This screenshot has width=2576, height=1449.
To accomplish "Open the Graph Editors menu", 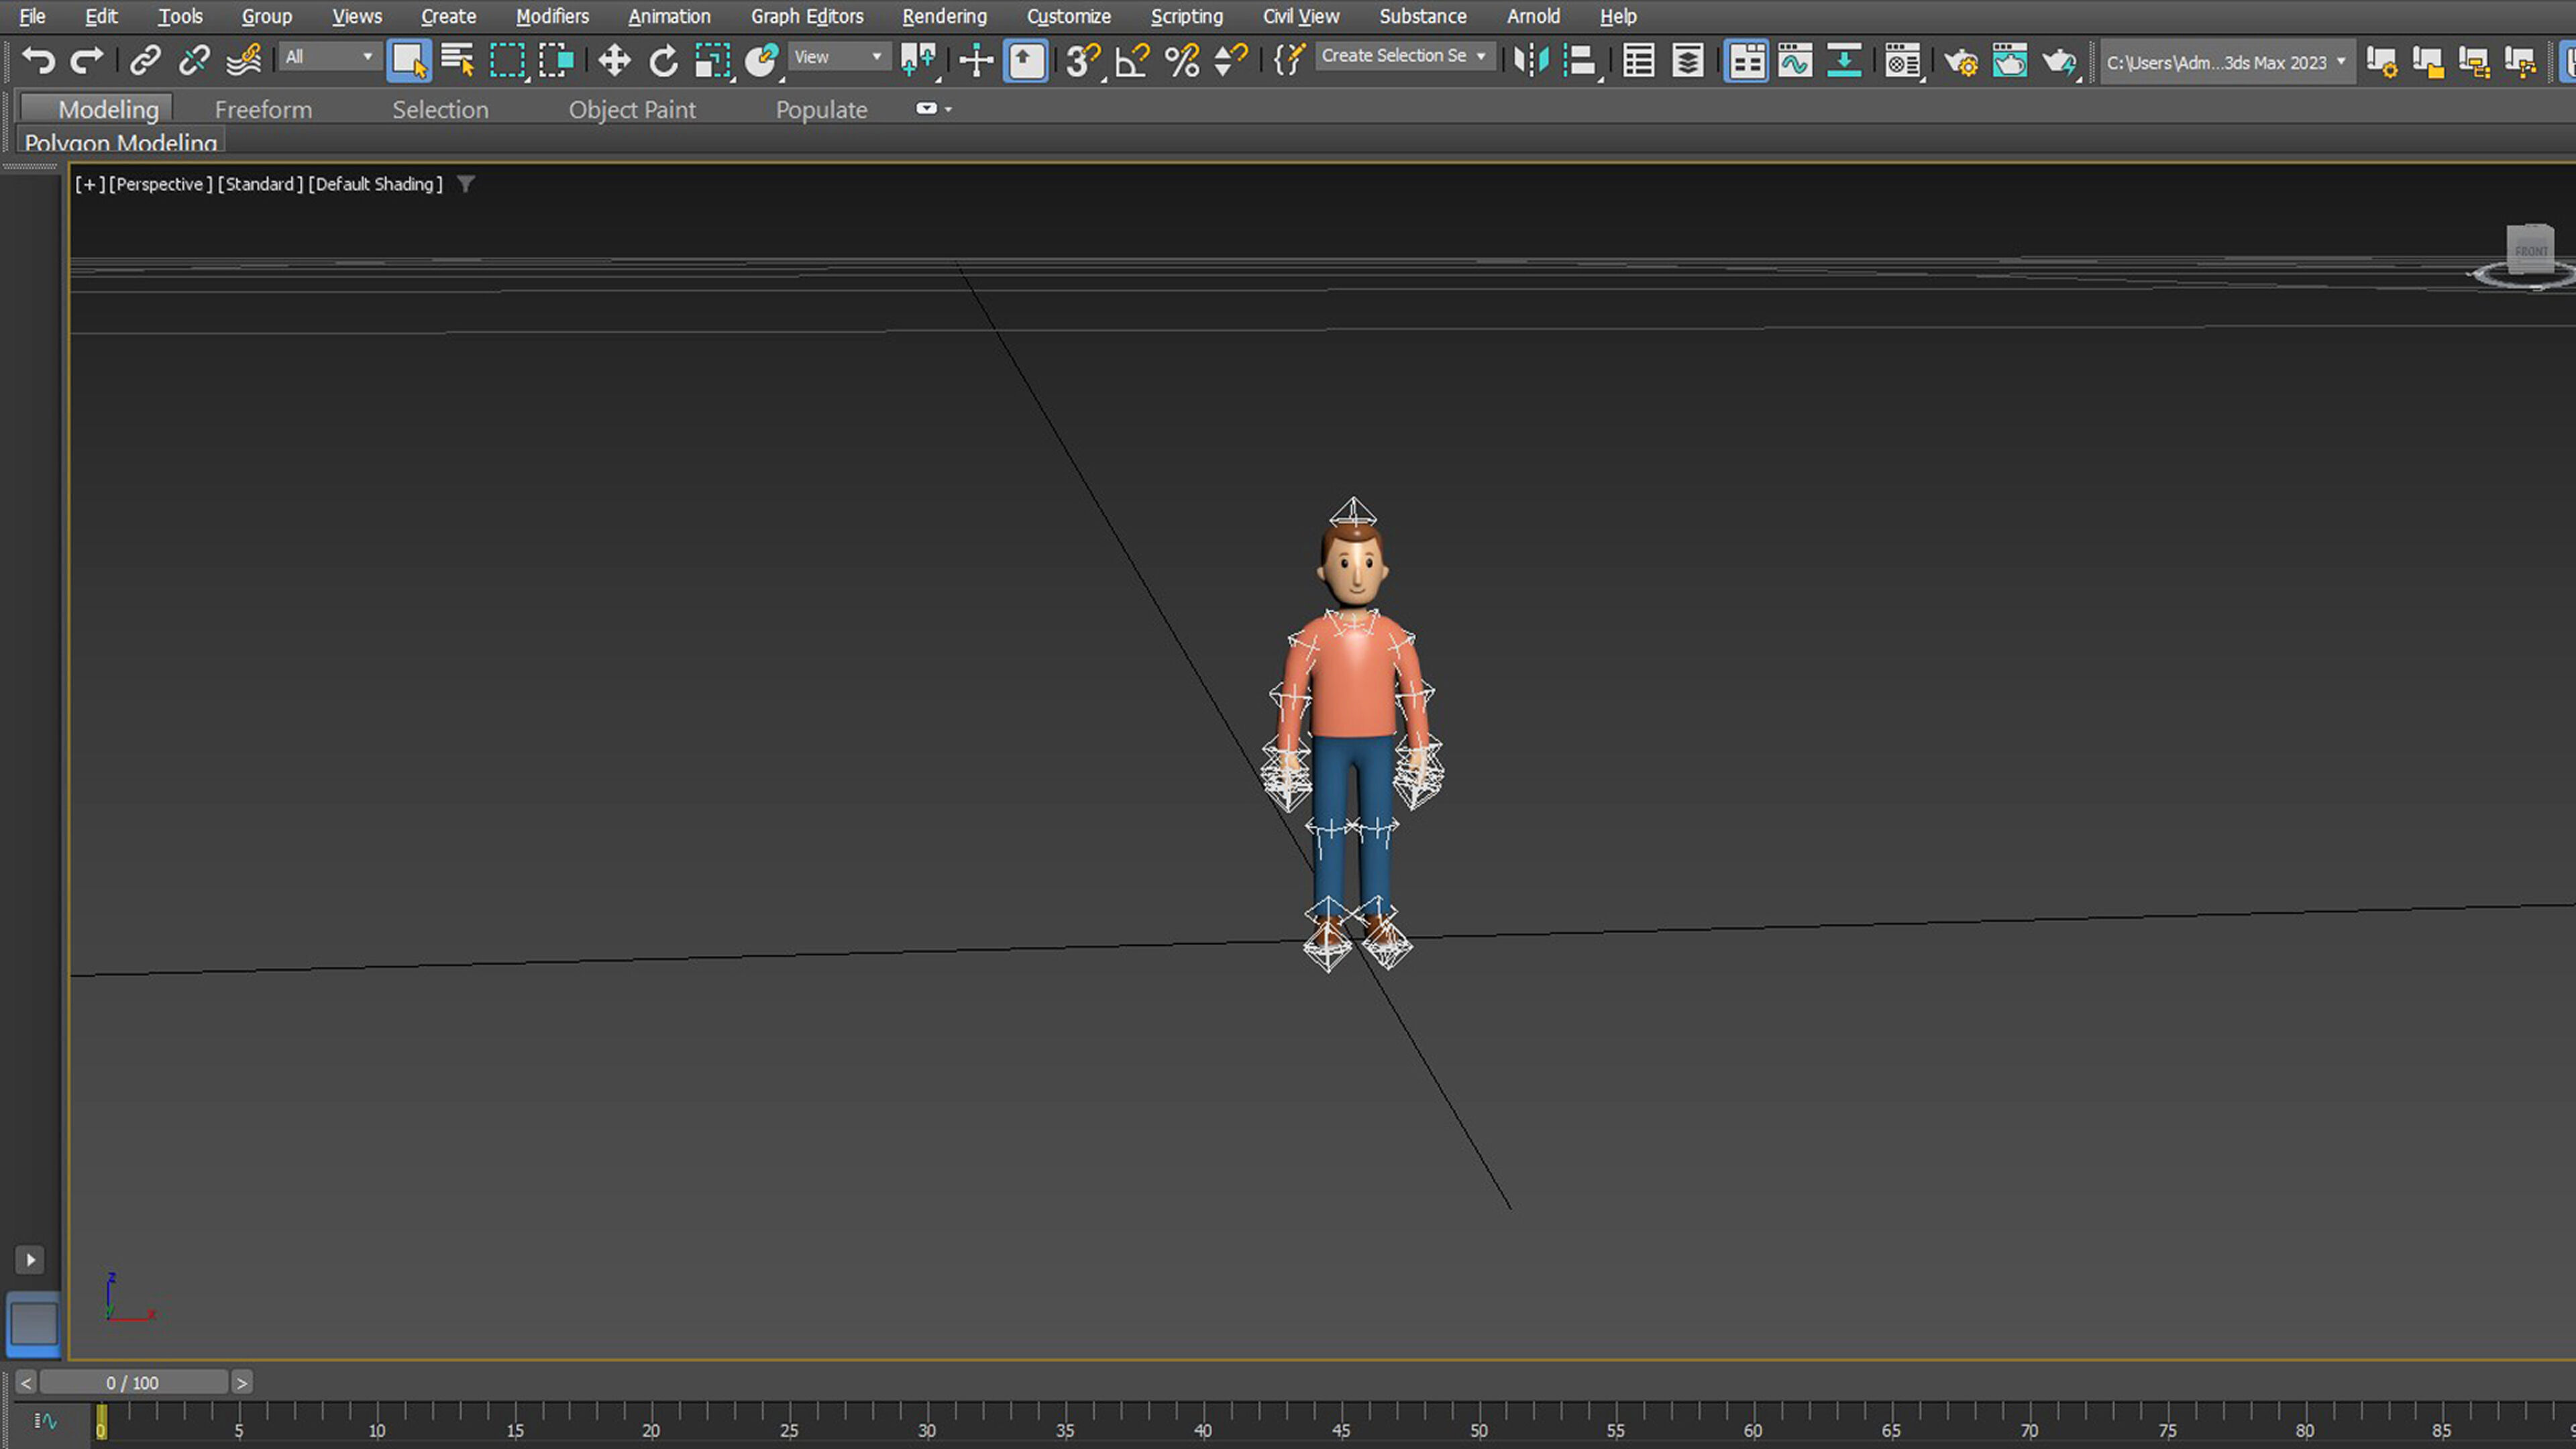I will (x=807, y=16).
